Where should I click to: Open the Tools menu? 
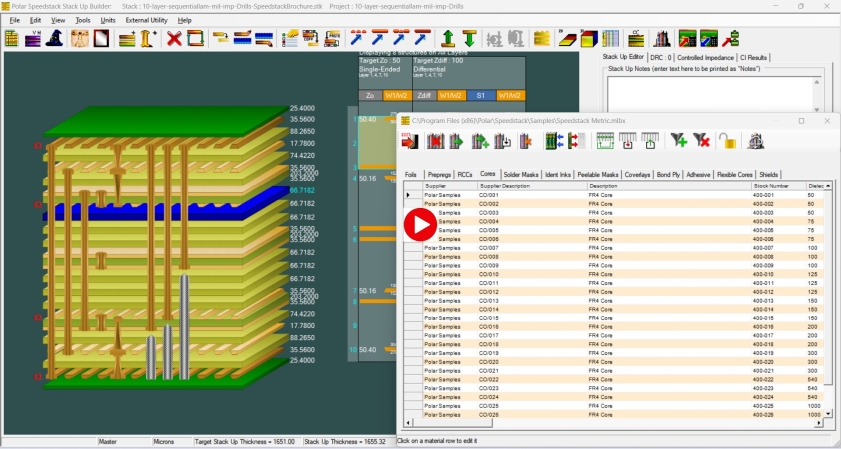tap(83, 20)
